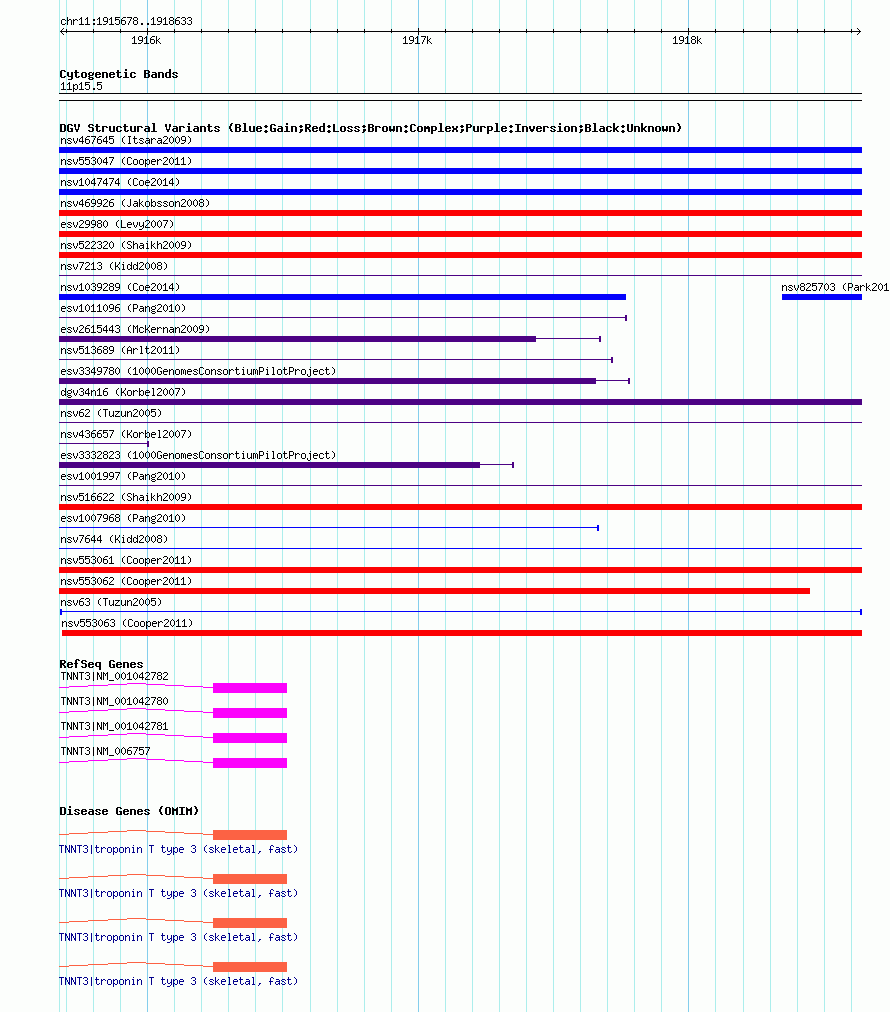Image resolution: width=890 pixels, height=1012 pixels.
Task: Click the 1916k ruler label
Action: click(x=146, y=40)
